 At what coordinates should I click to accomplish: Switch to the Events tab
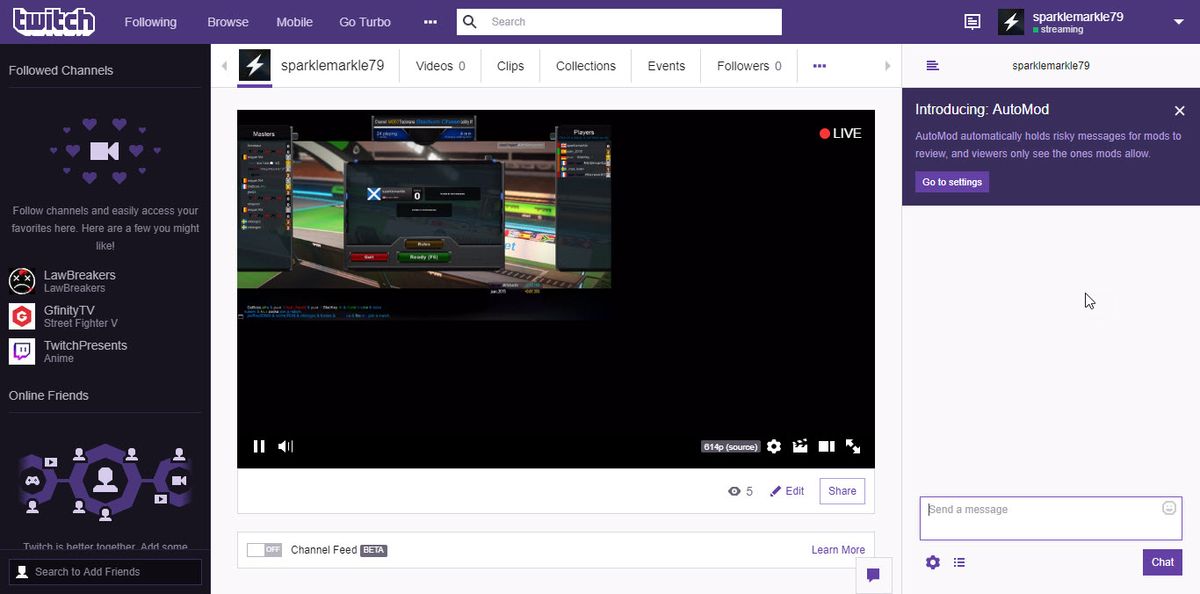click(x=666, y=66)
